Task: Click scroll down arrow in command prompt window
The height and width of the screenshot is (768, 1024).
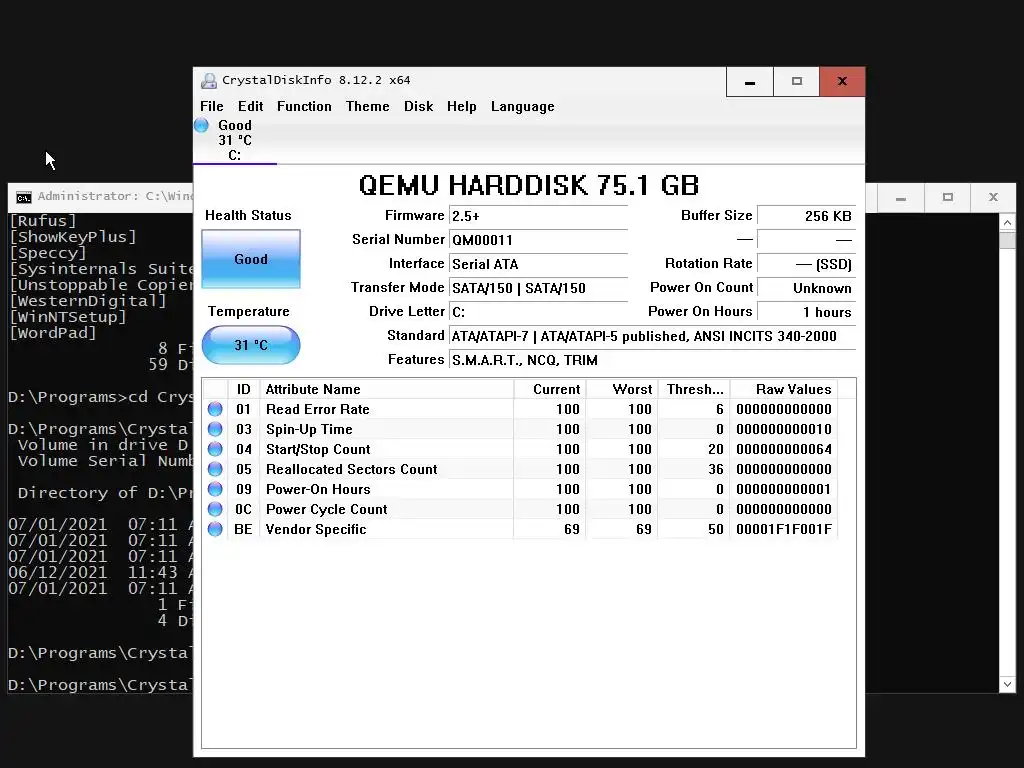Action: [x=1007, y=684]
